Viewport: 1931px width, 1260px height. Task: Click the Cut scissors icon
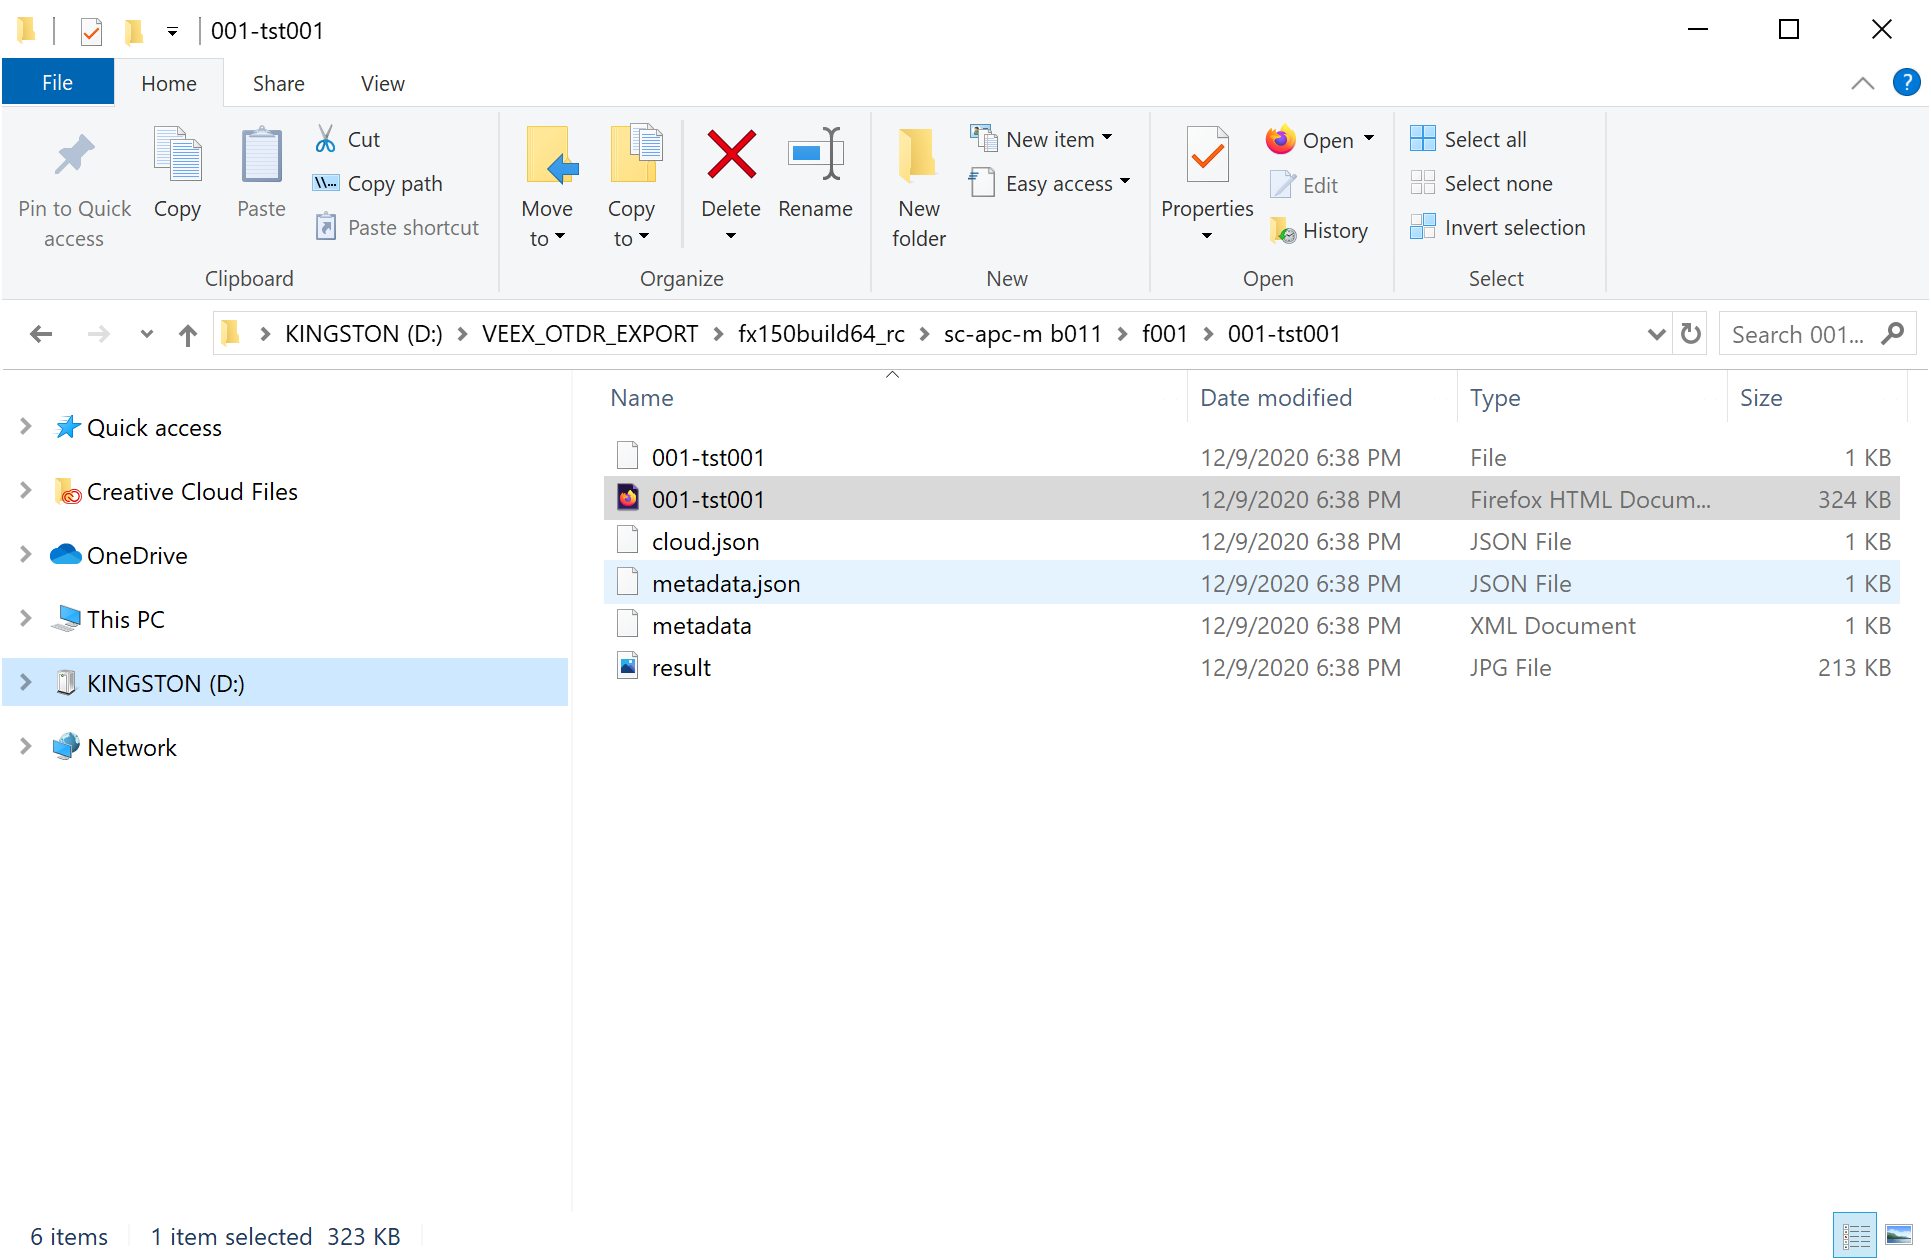click(x=326, y=139)
